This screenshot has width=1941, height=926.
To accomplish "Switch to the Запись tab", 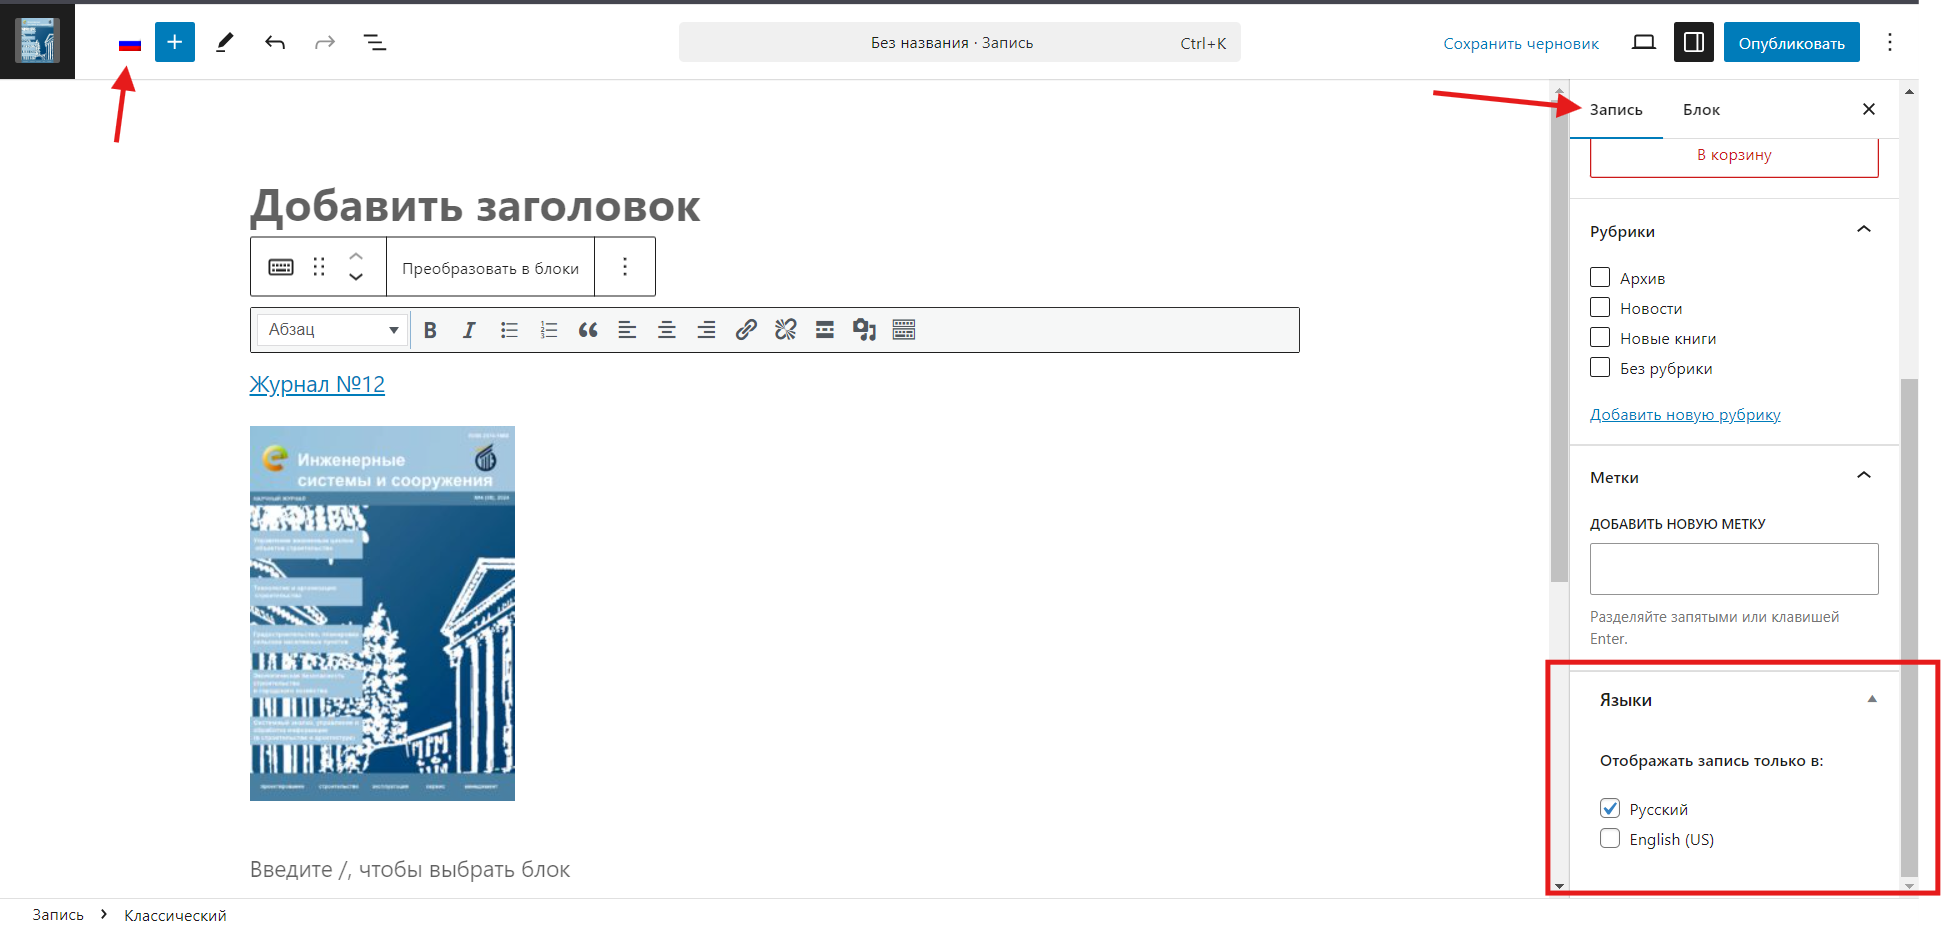I will point(1616,110).
